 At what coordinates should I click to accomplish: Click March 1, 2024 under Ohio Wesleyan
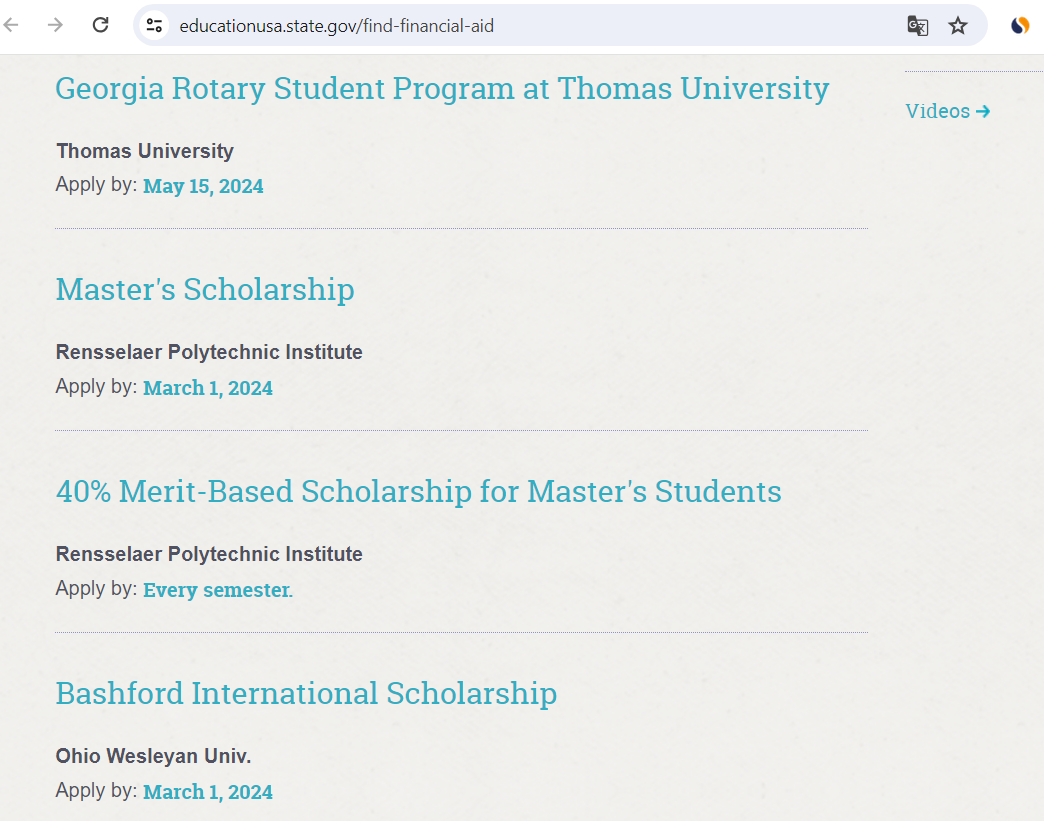tap(208, 792)
